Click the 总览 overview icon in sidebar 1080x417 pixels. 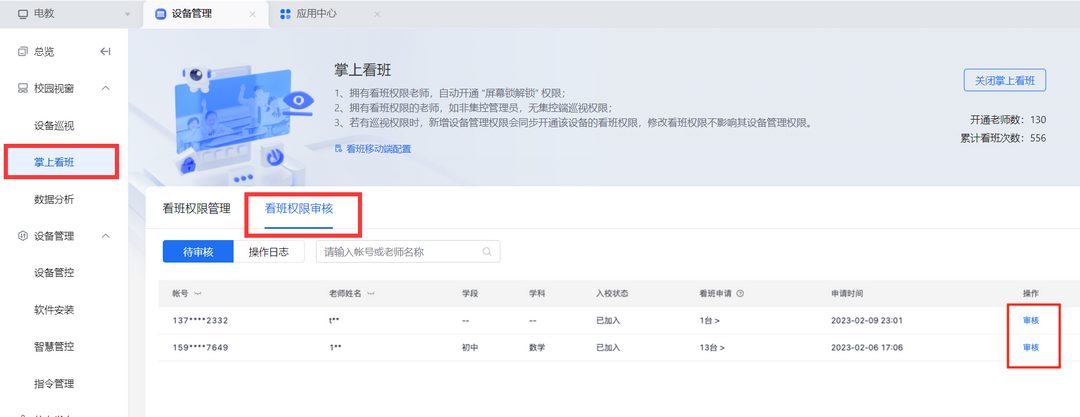click(x=23, y=52)
